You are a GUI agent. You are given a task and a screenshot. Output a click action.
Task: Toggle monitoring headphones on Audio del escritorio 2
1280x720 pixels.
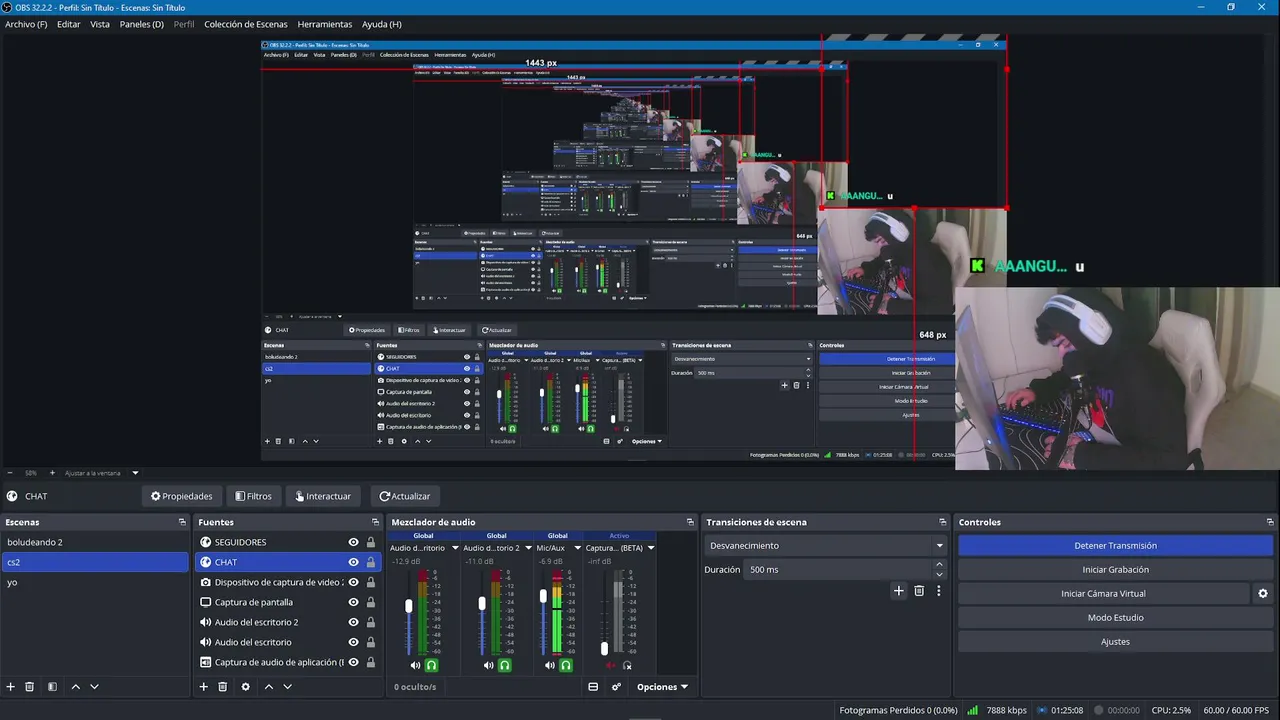(505, 665)
